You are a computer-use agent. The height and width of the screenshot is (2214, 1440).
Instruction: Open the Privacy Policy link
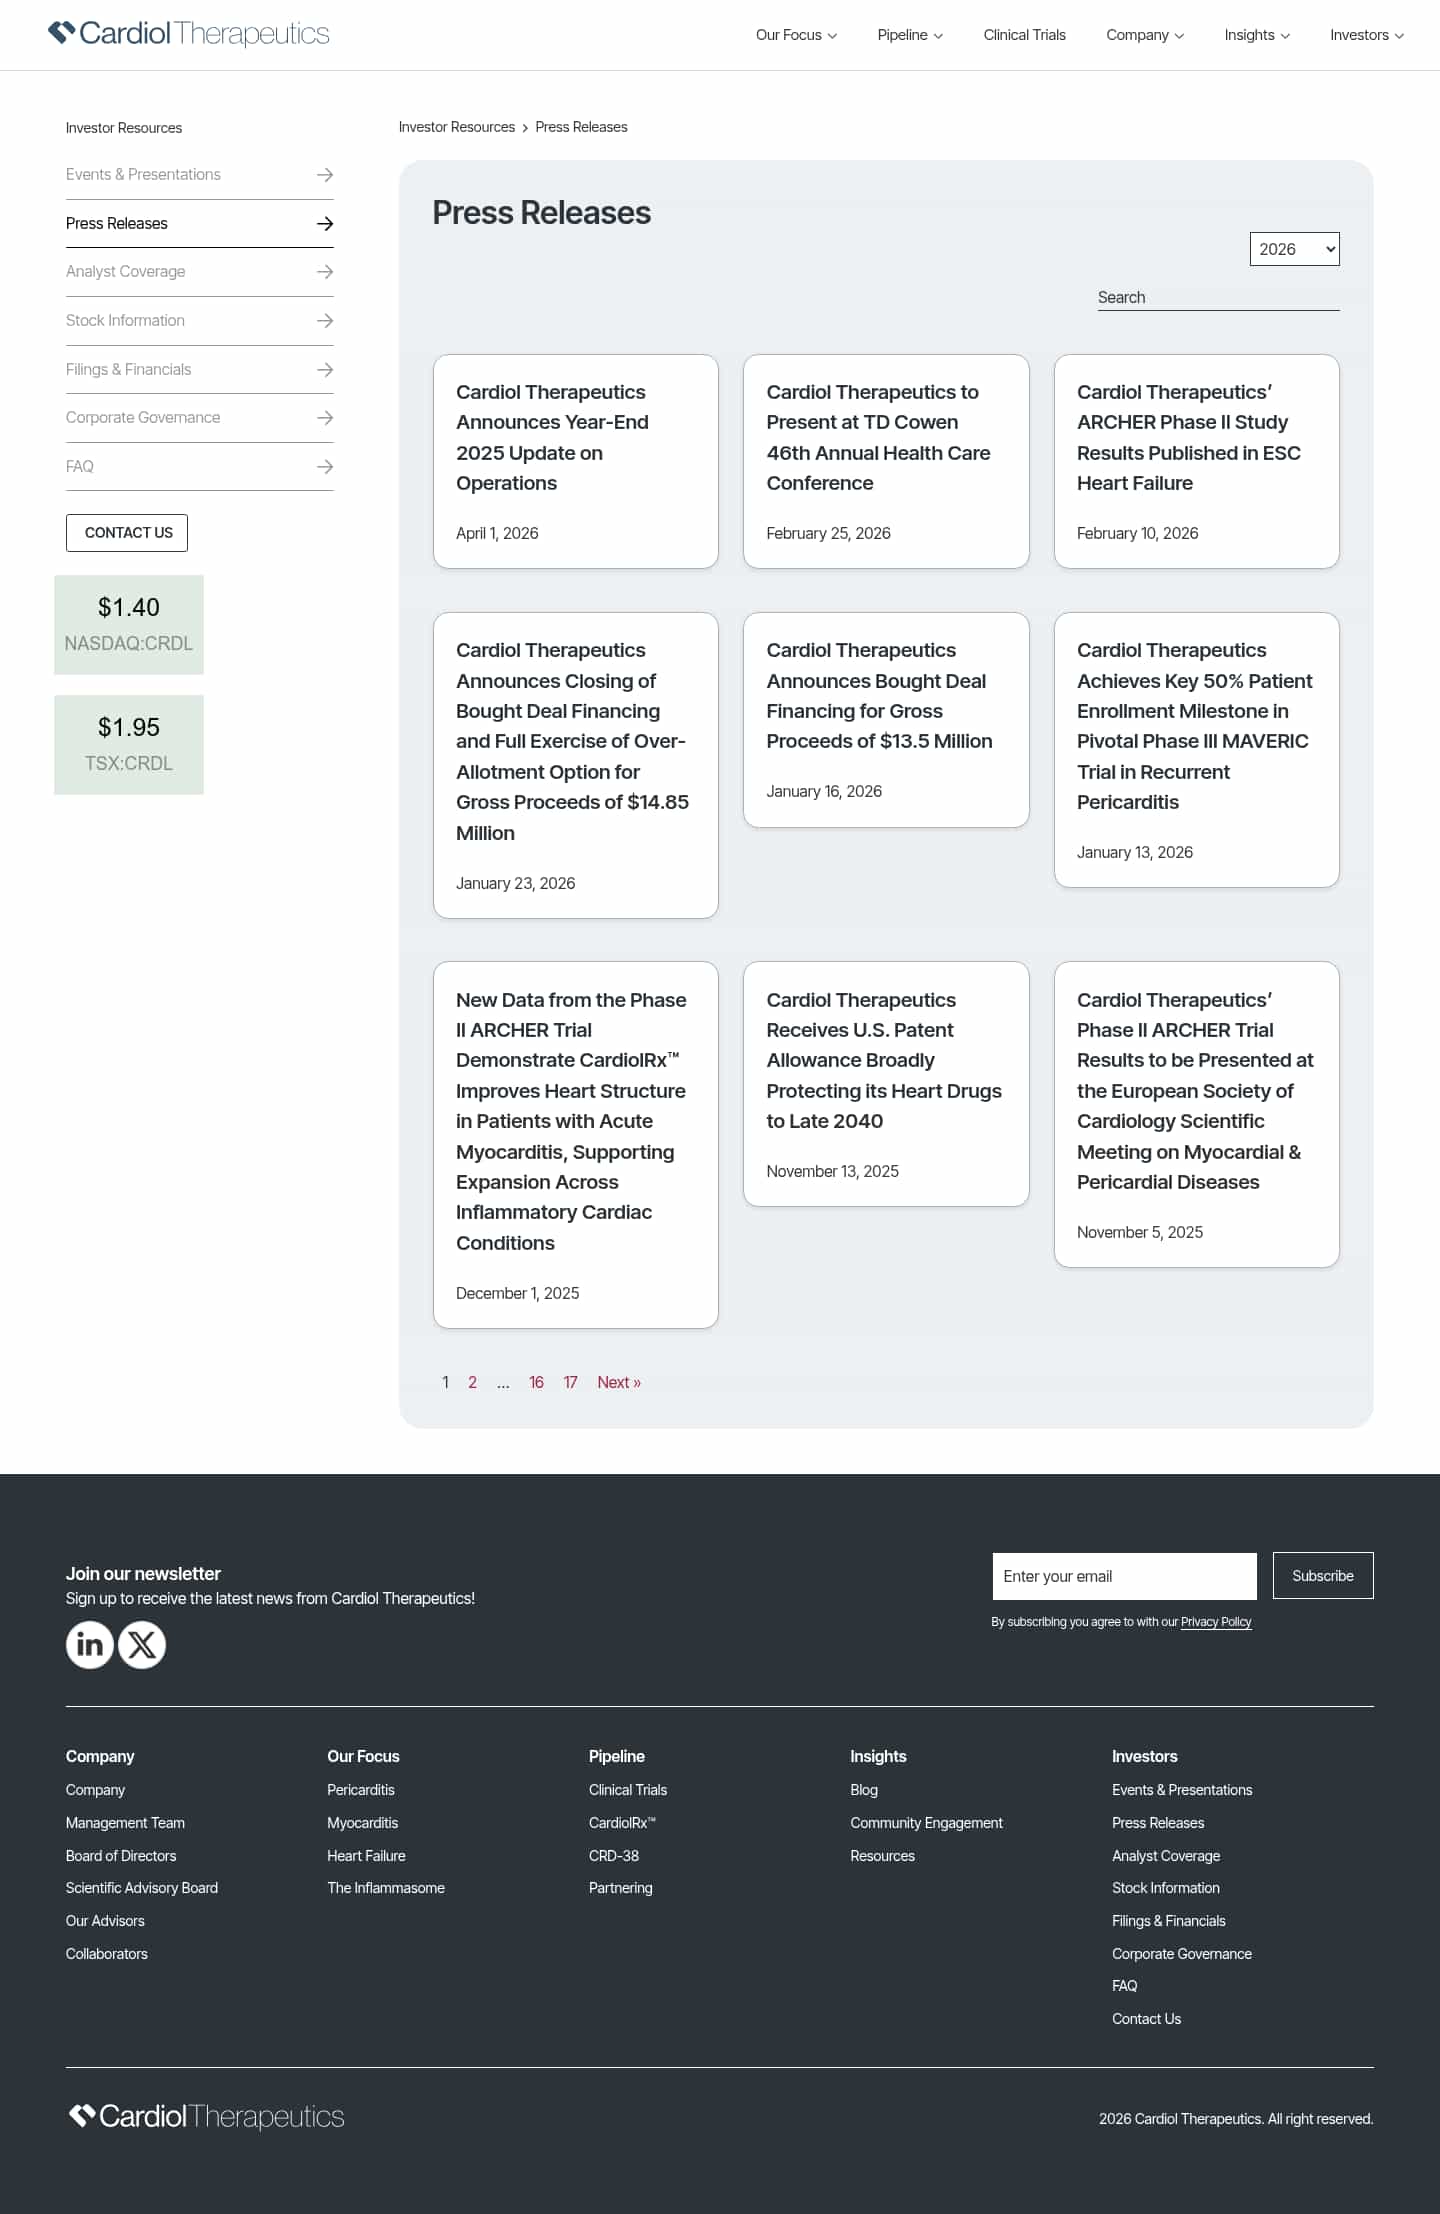[1216, 1622]
